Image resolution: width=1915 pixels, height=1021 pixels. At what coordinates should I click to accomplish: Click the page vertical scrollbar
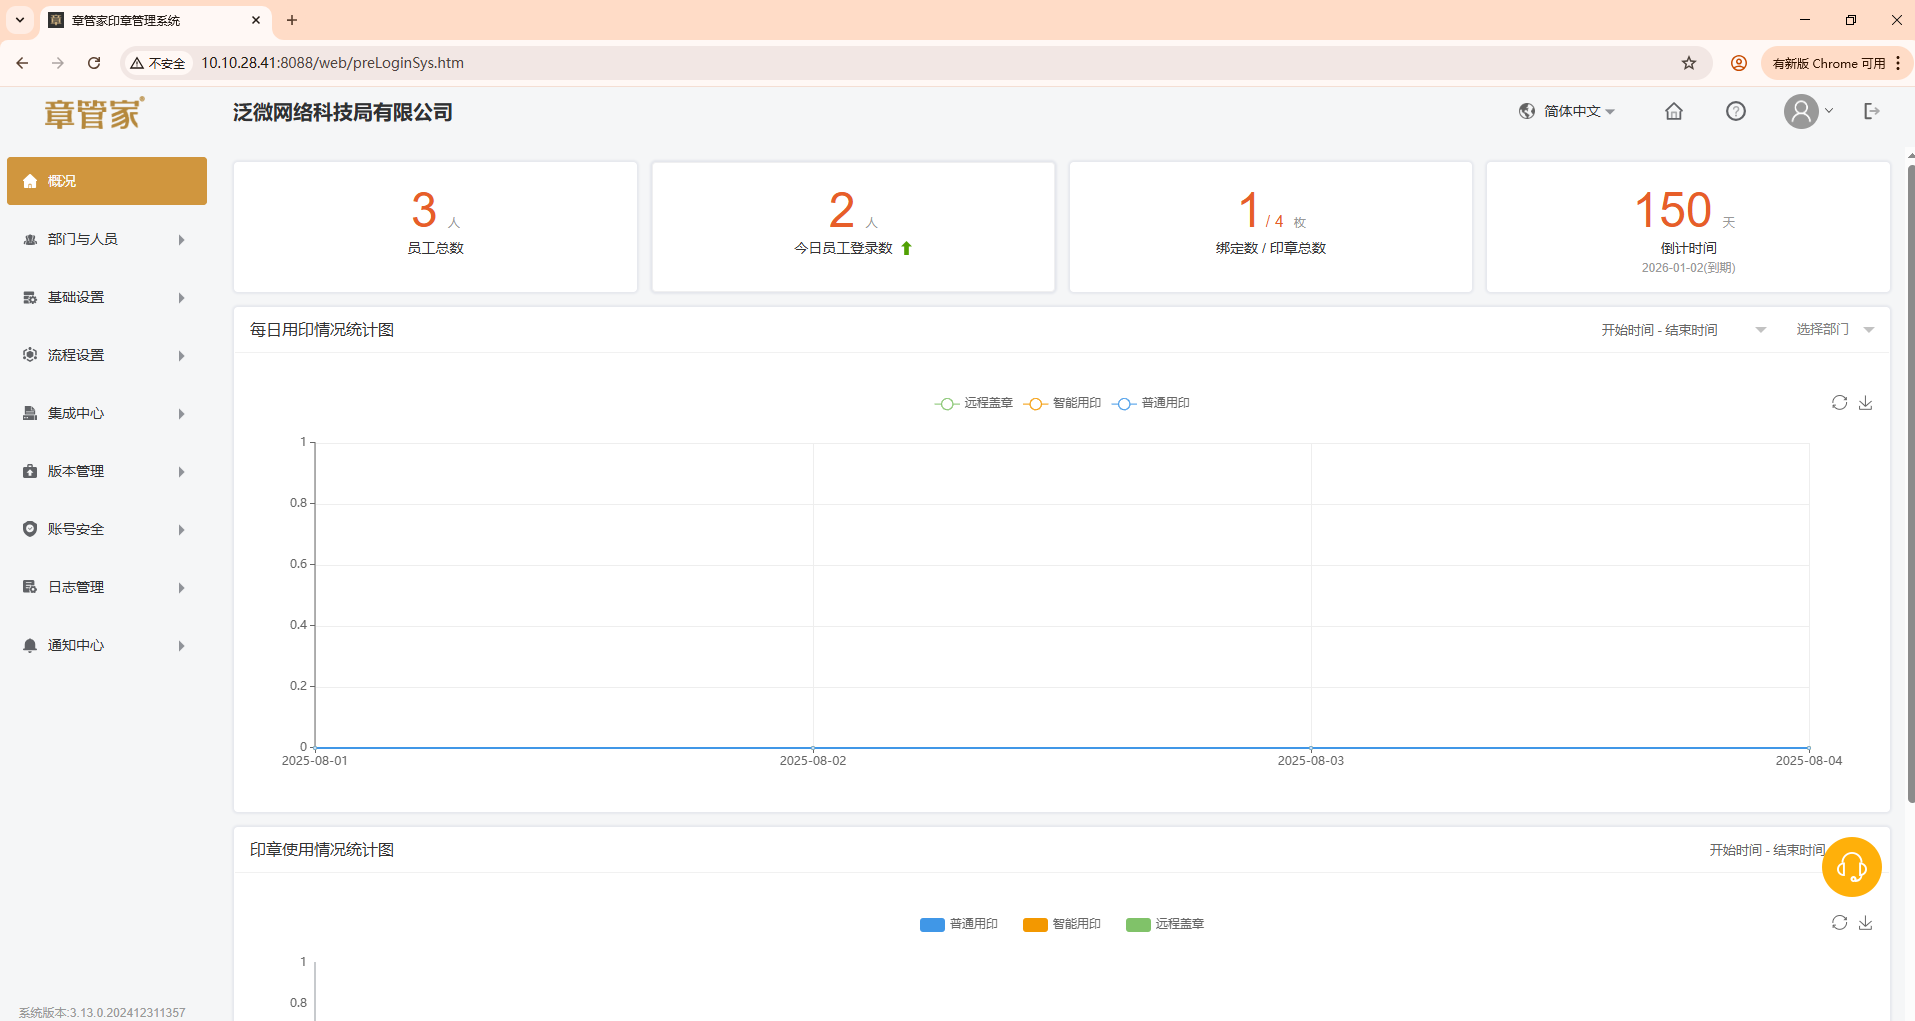(1910, 483)
